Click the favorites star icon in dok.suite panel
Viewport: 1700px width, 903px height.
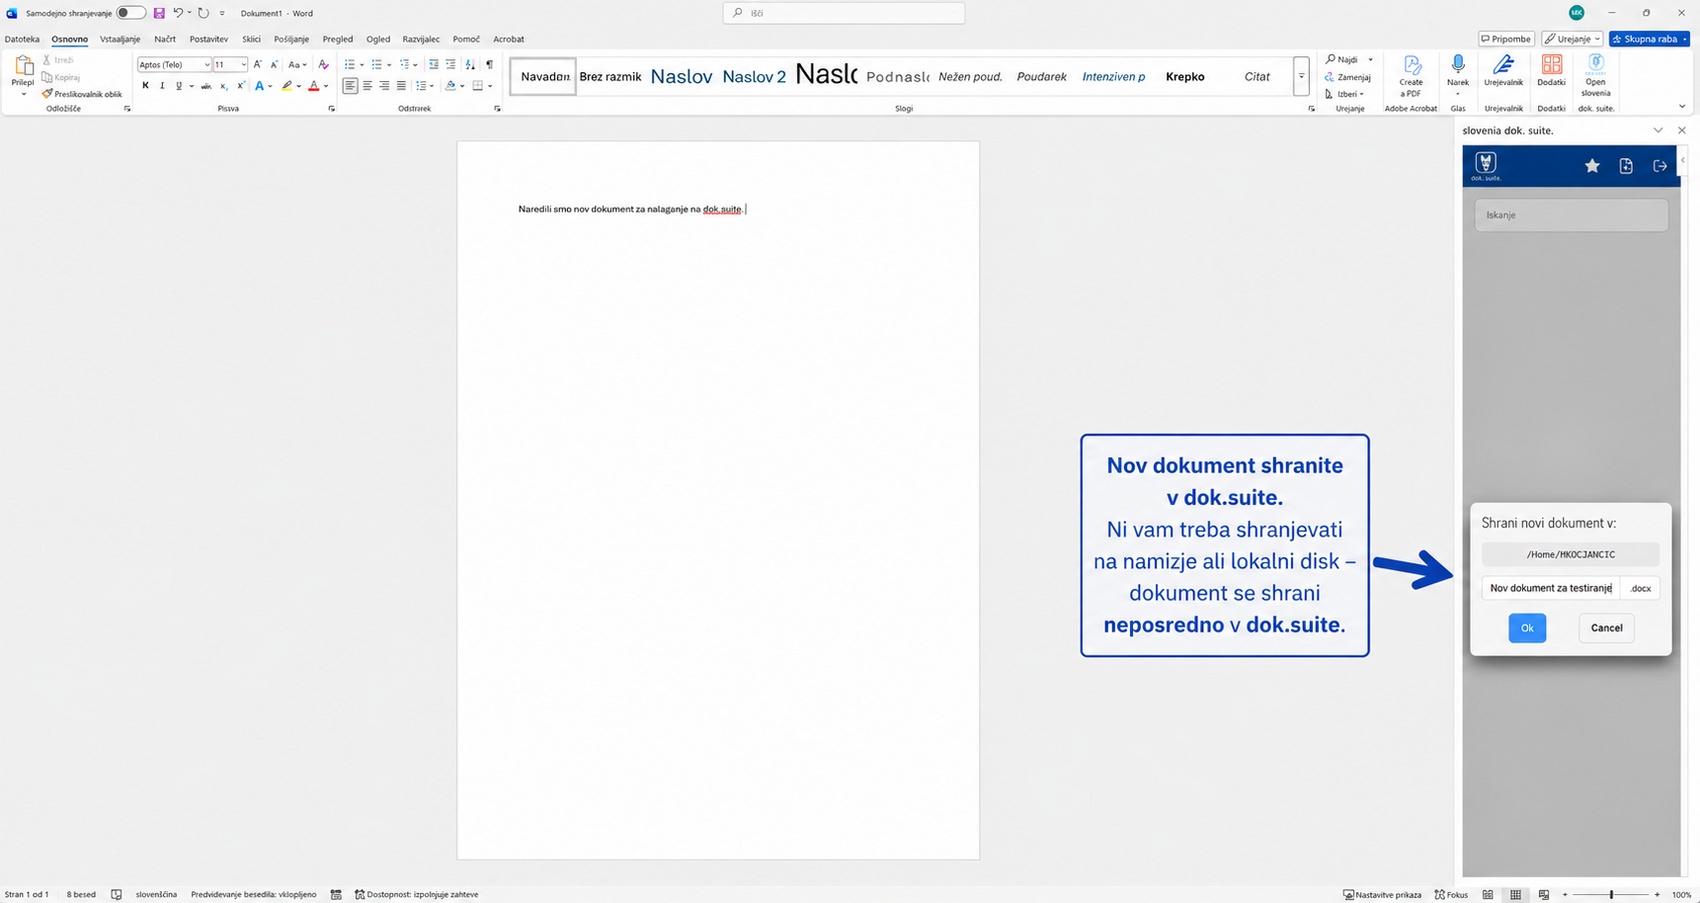(x=1592, y=166)
